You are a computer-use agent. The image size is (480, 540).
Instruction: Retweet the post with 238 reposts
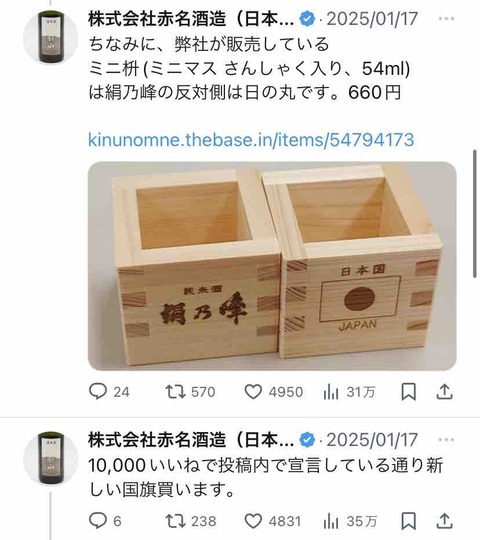coord(191,521)
